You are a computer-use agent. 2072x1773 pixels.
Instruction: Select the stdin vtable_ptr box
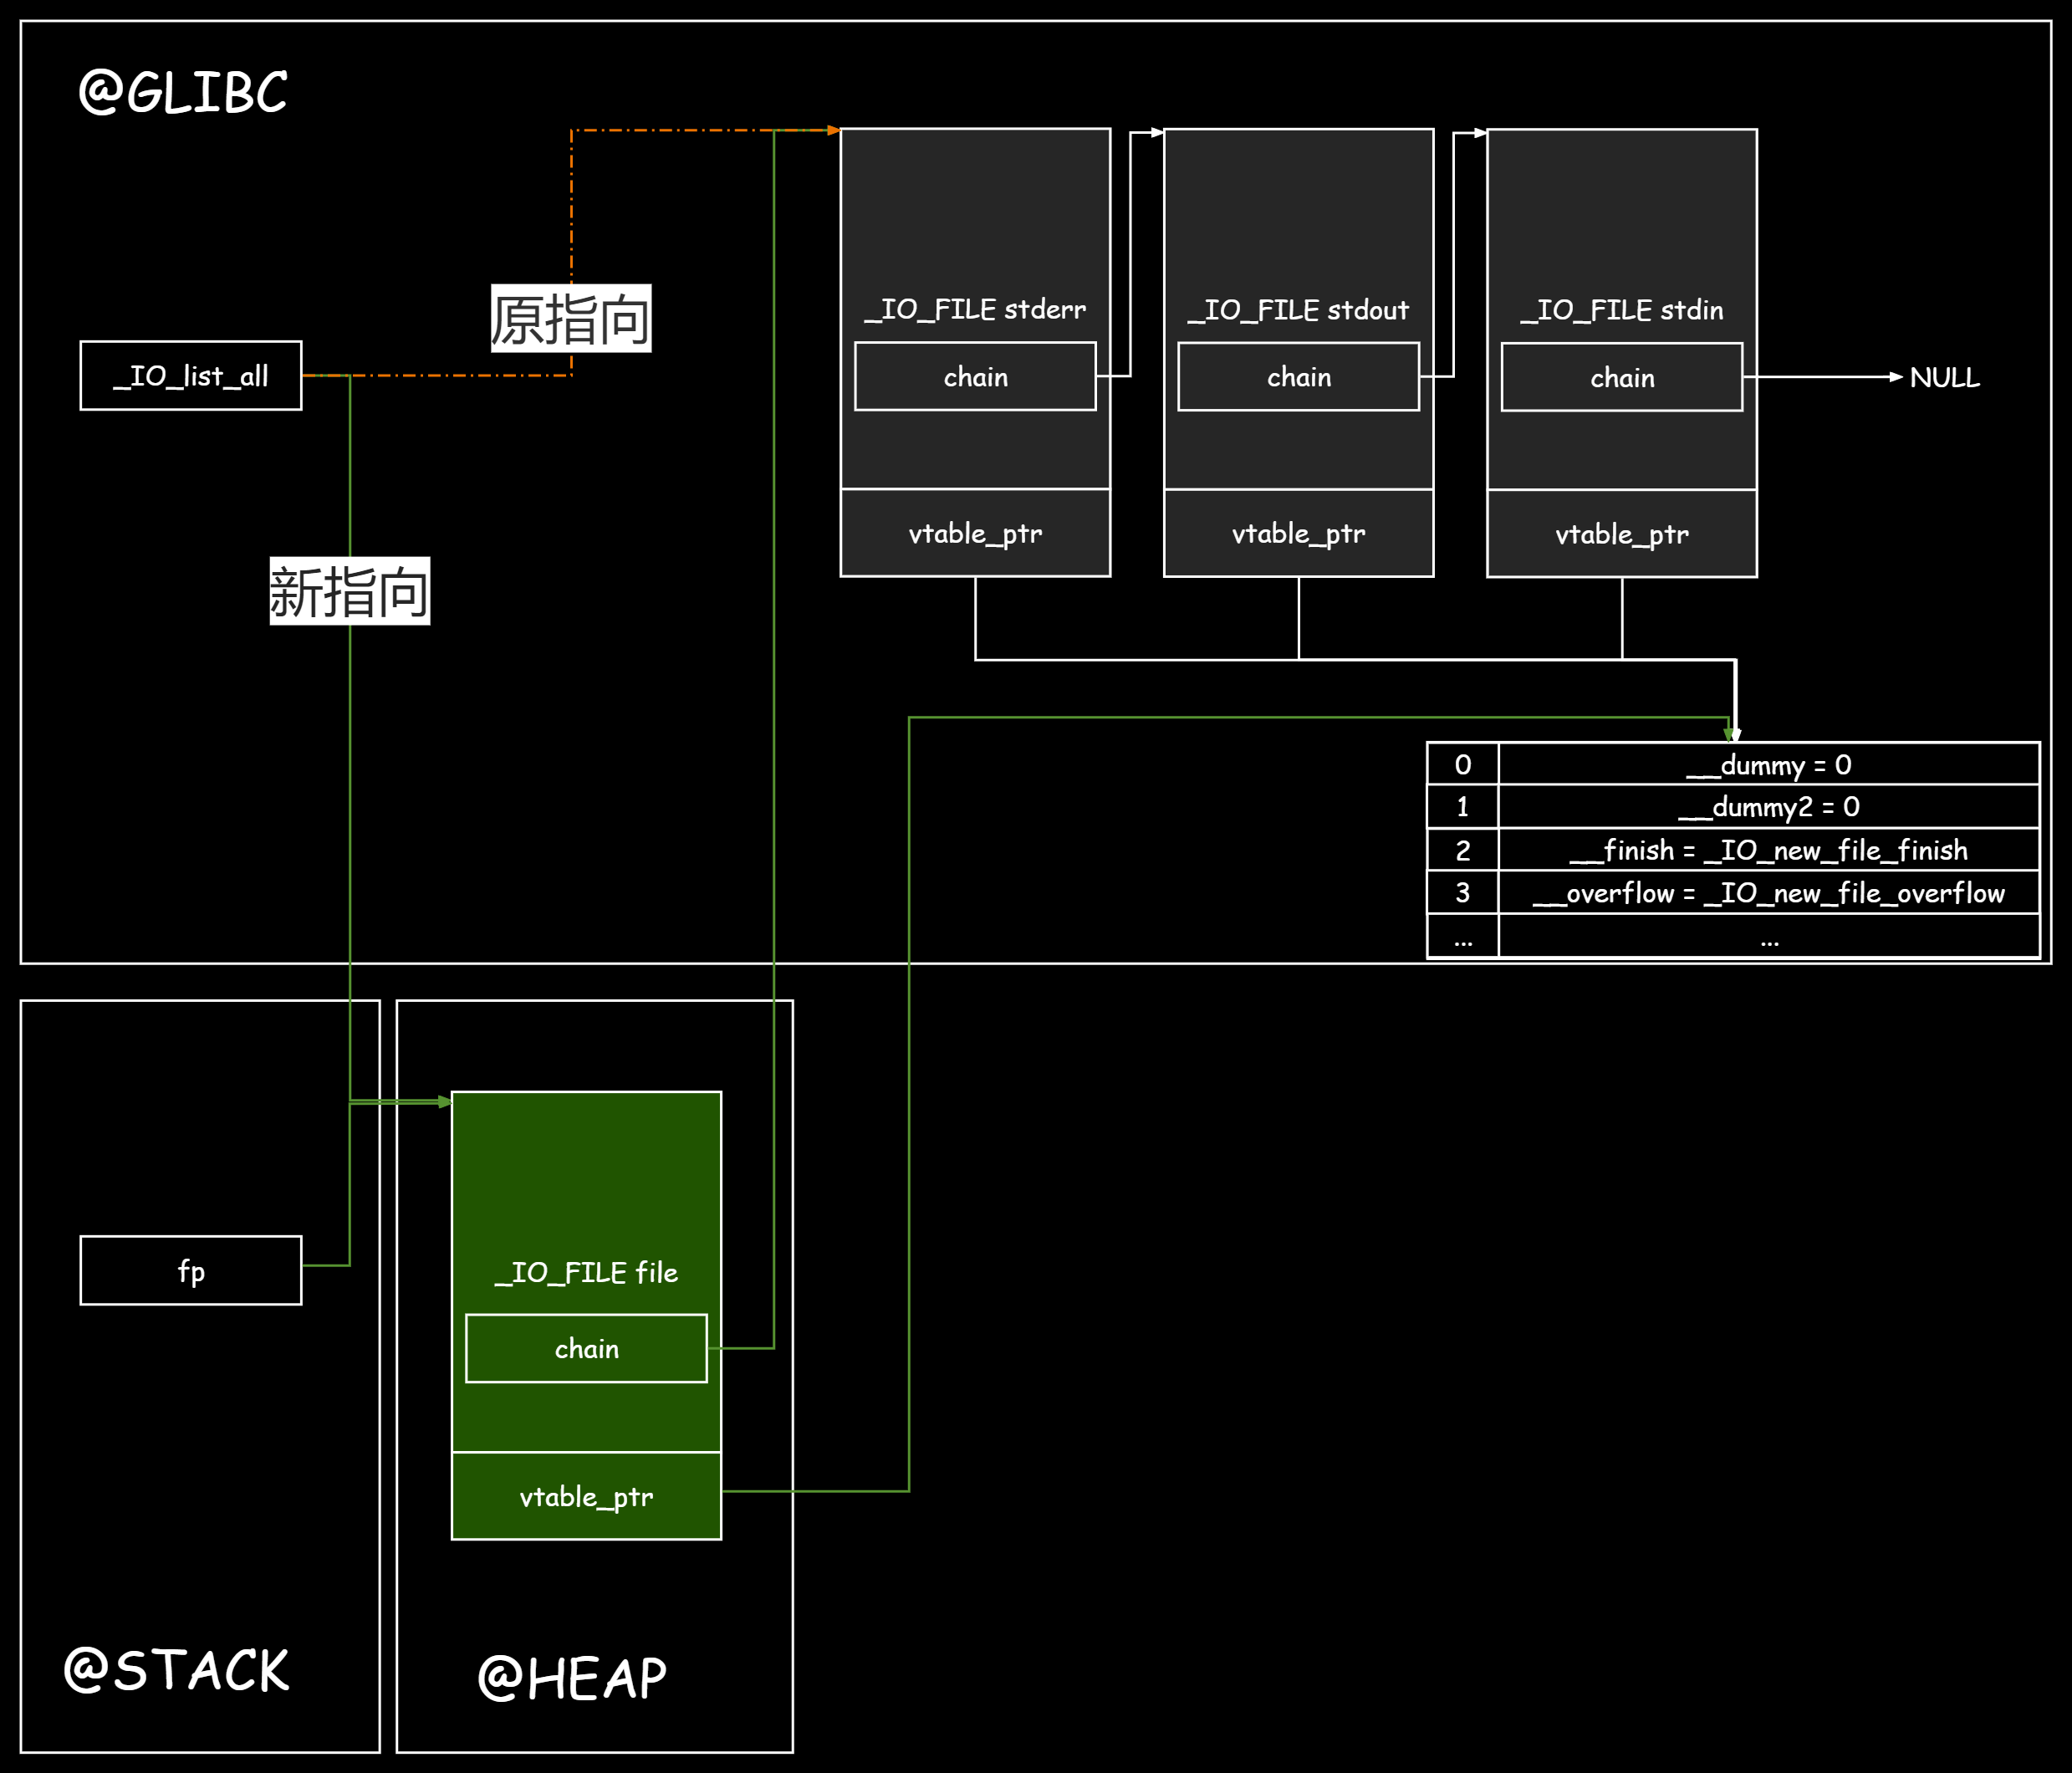point(1621,534)
